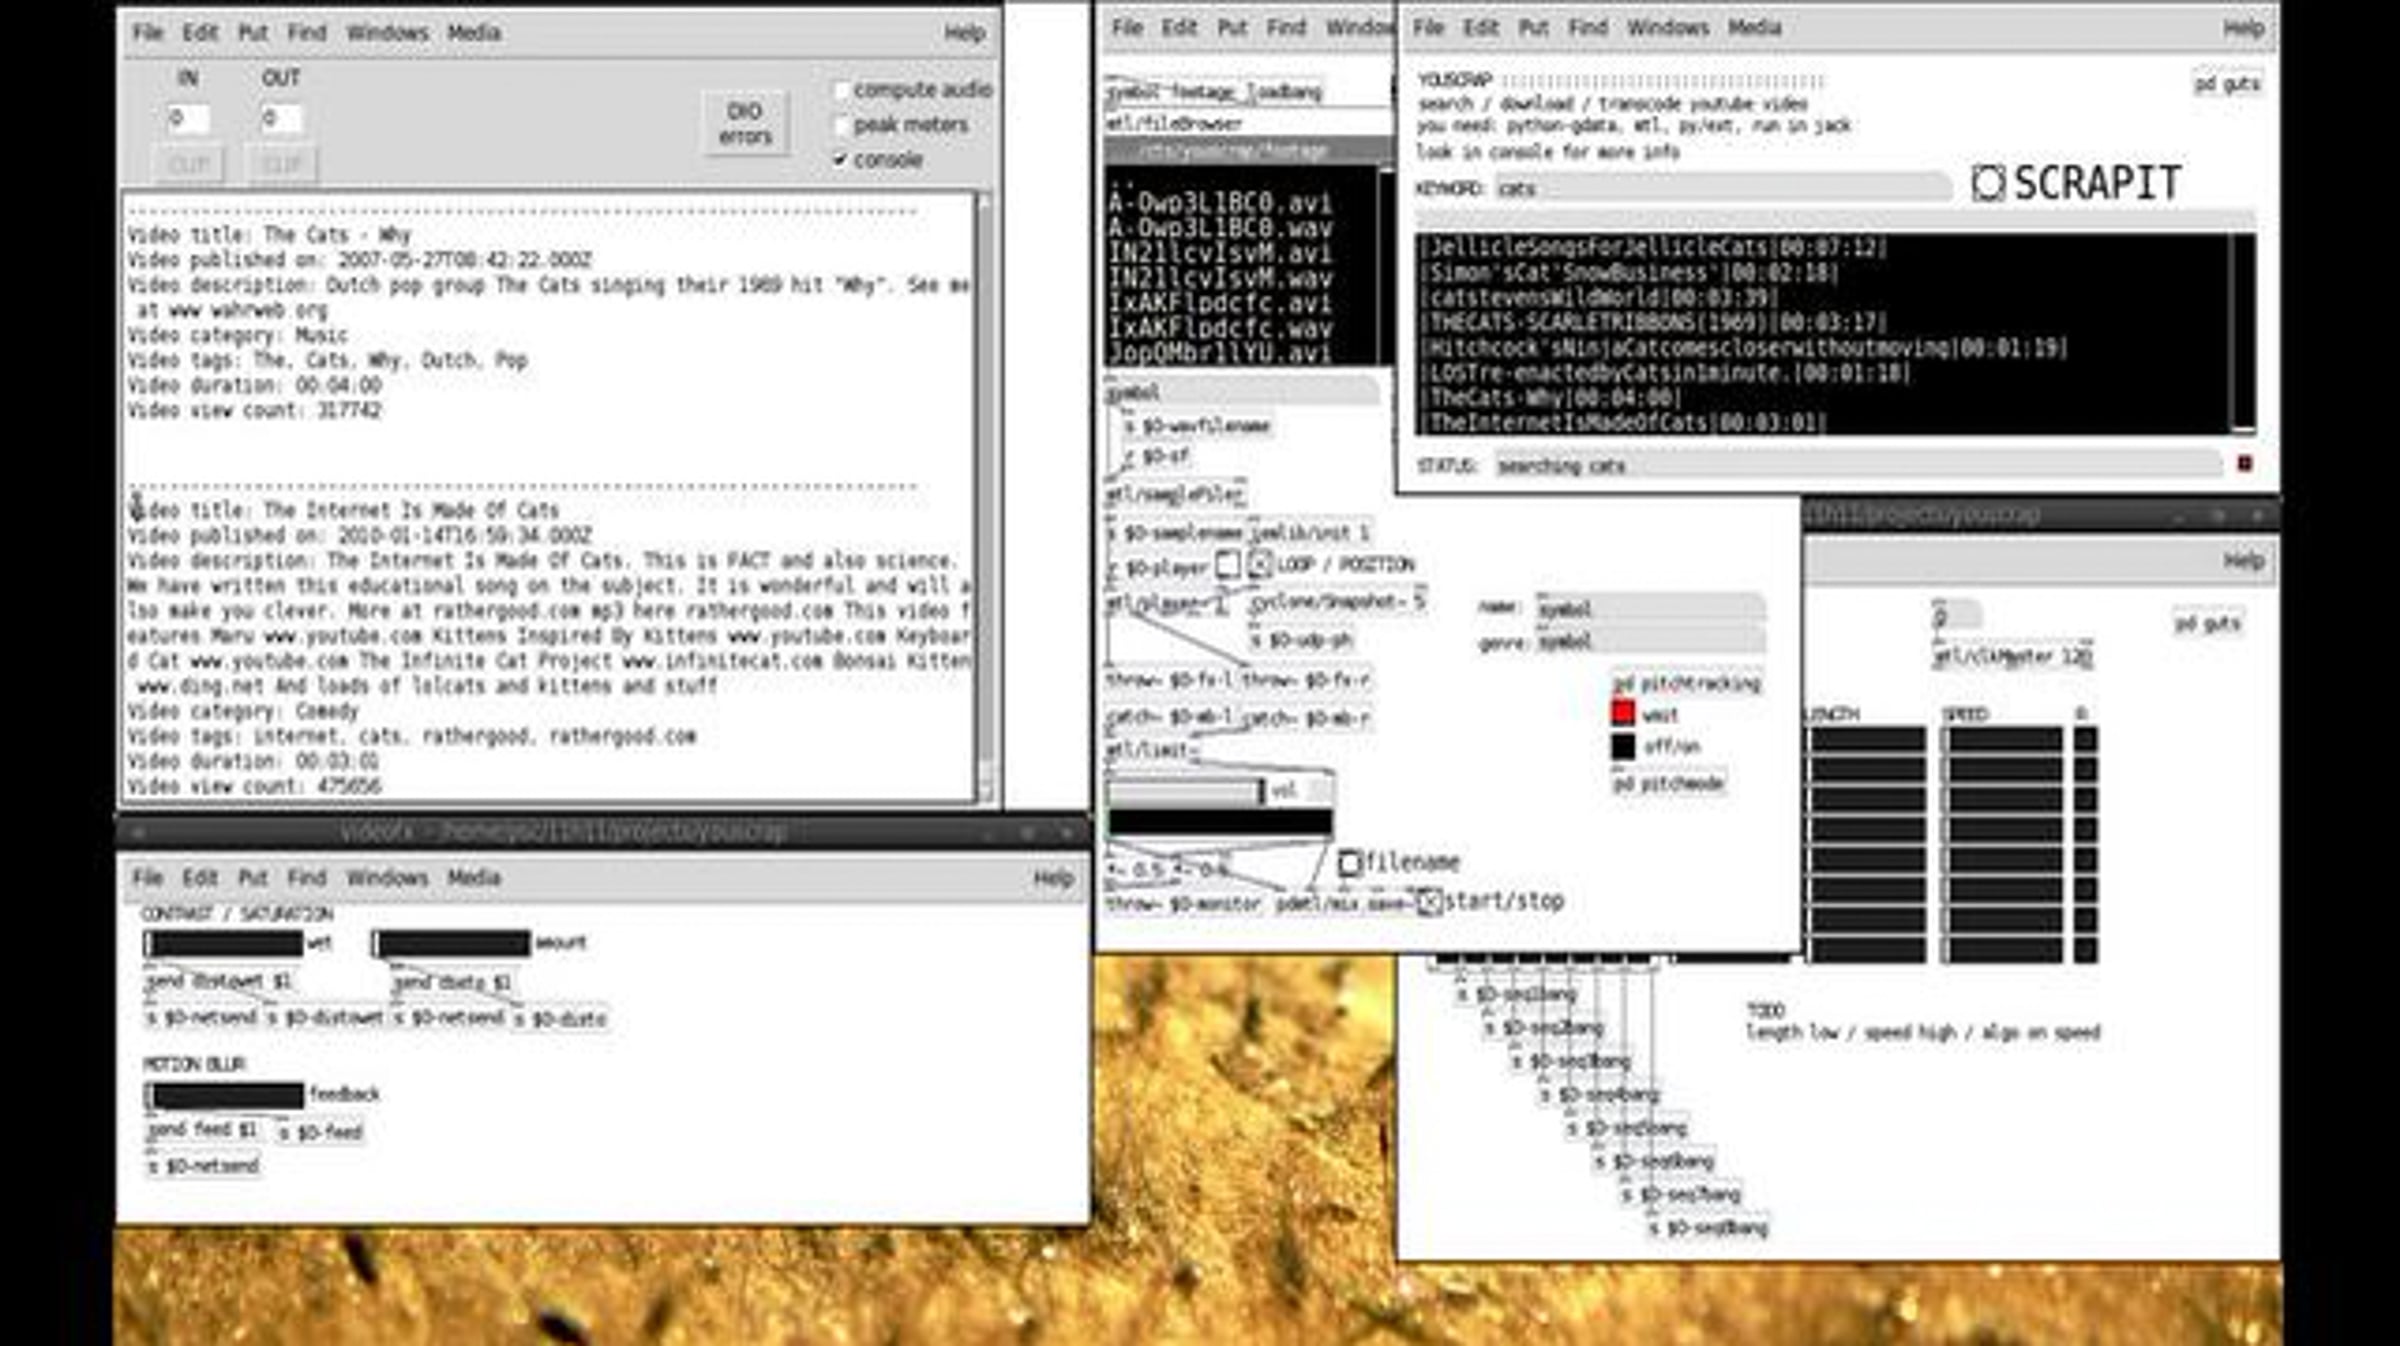Toggle the black off/on square
Viewport: 2400px width, 1346px height.
pyautogui.click(x=1623, y=746)
